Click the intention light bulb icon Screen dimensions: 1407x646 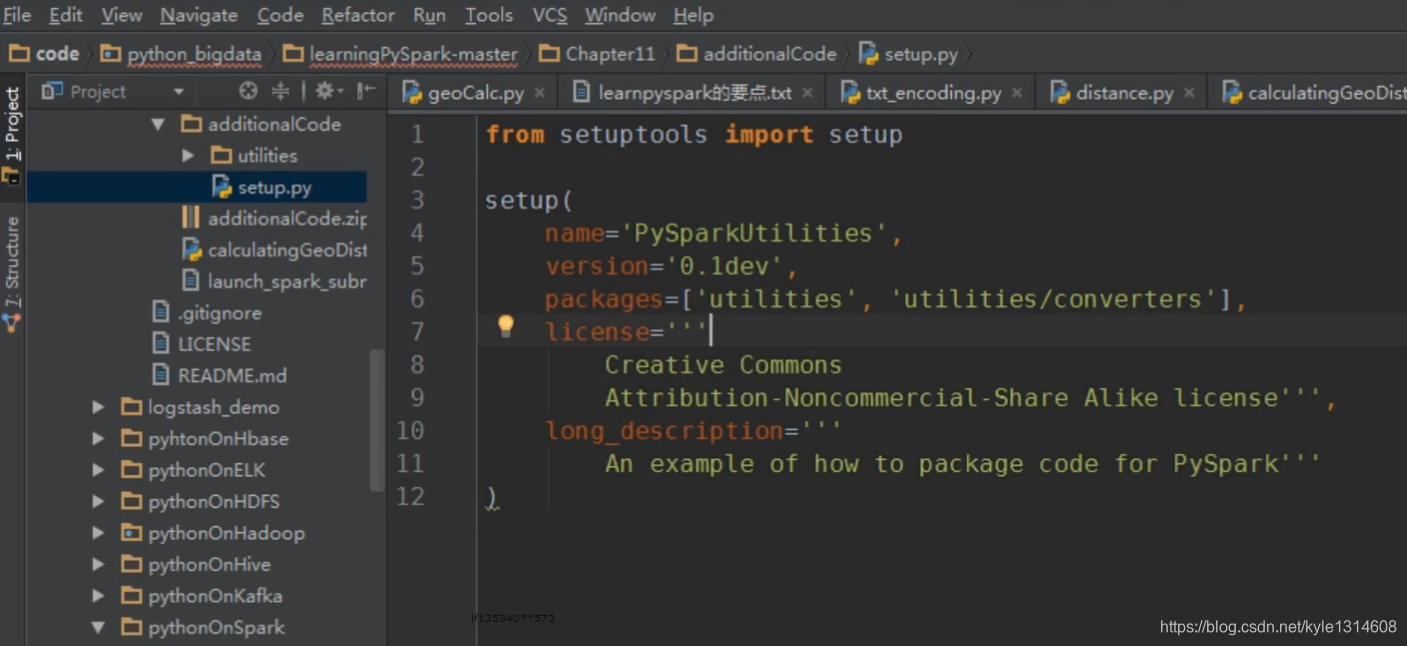(x=505, y=325)
